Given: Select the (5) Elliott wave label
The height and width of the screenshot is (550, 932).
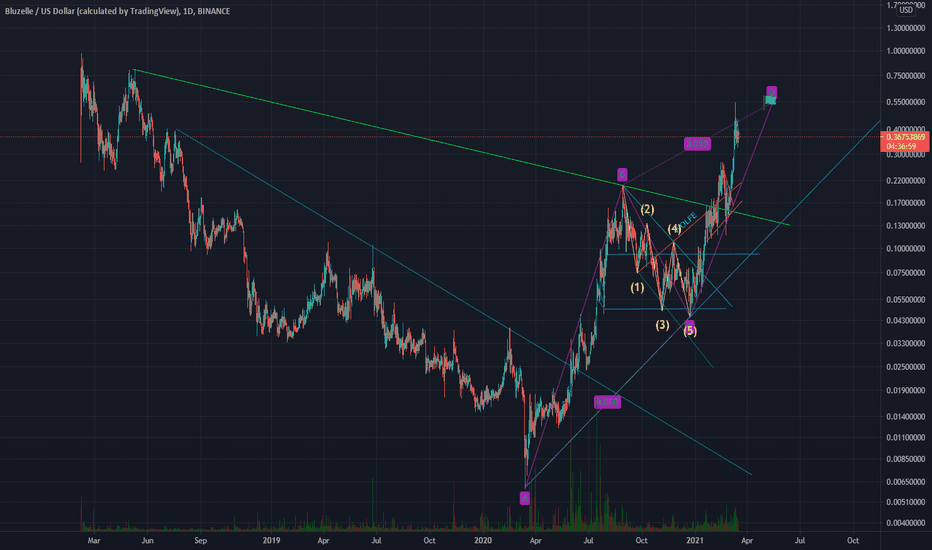Looking at the screenshot, I should 690,331.
